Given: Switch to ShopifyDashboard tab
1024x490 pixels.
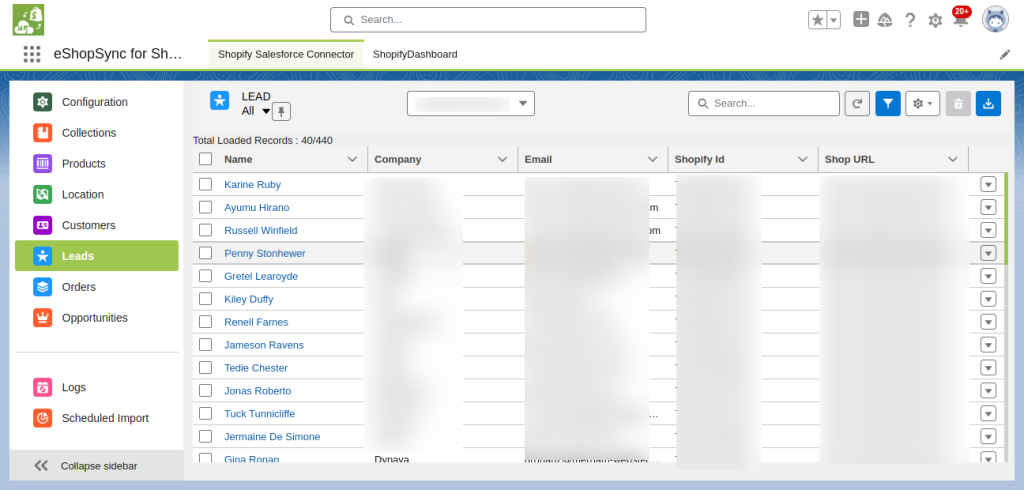Looking at the screenshot, I should coord(415,54).
